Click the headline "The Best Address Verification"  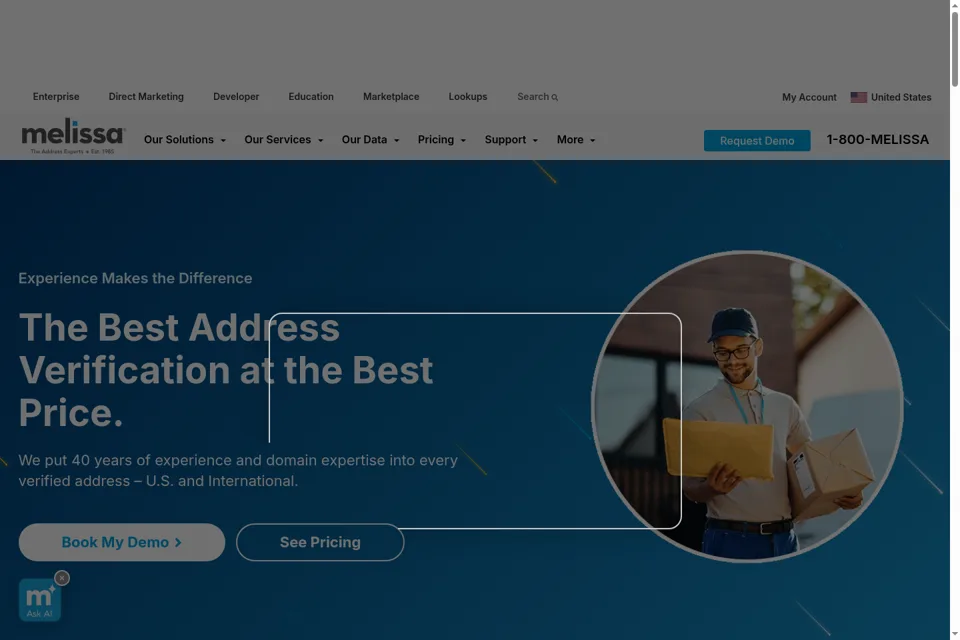click(226, 370)
